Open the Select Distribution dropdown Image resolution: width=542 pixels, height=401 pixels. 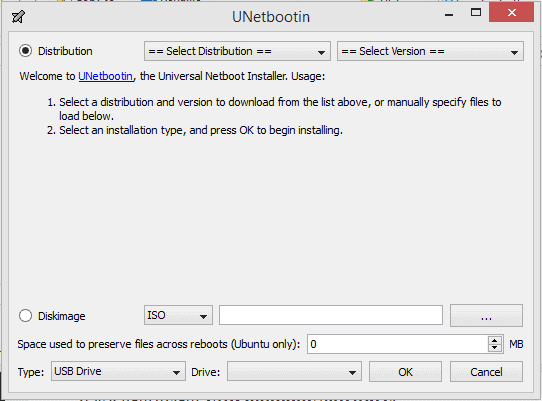click(x=237, y=51)
